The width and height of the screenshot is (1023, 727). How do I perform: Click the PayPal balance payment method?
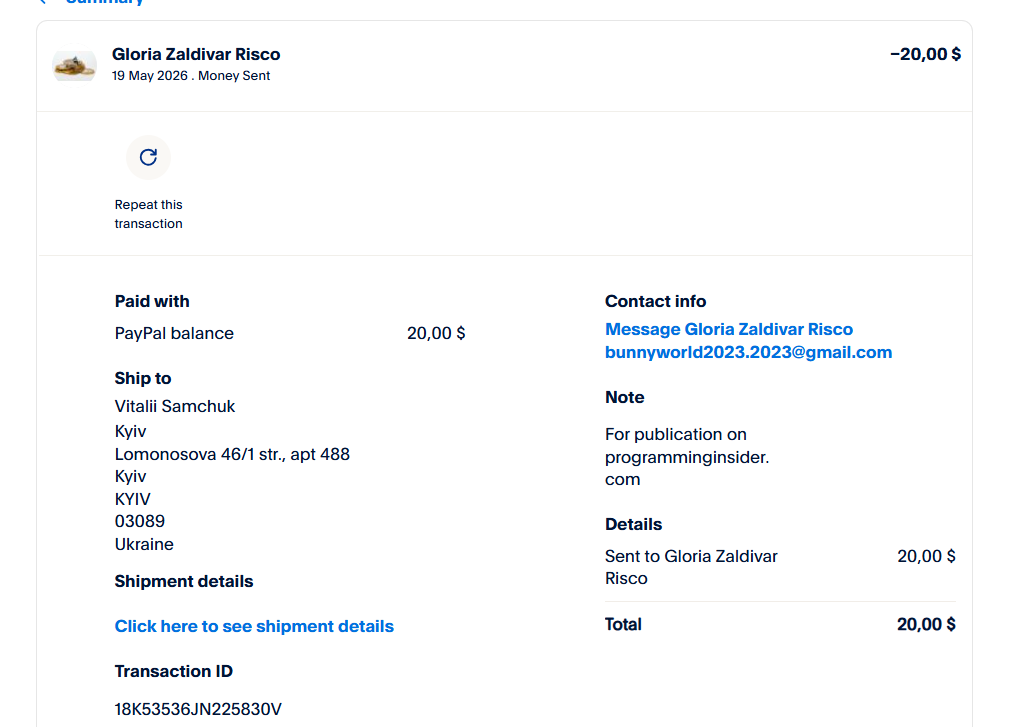[x=174, y=333]
